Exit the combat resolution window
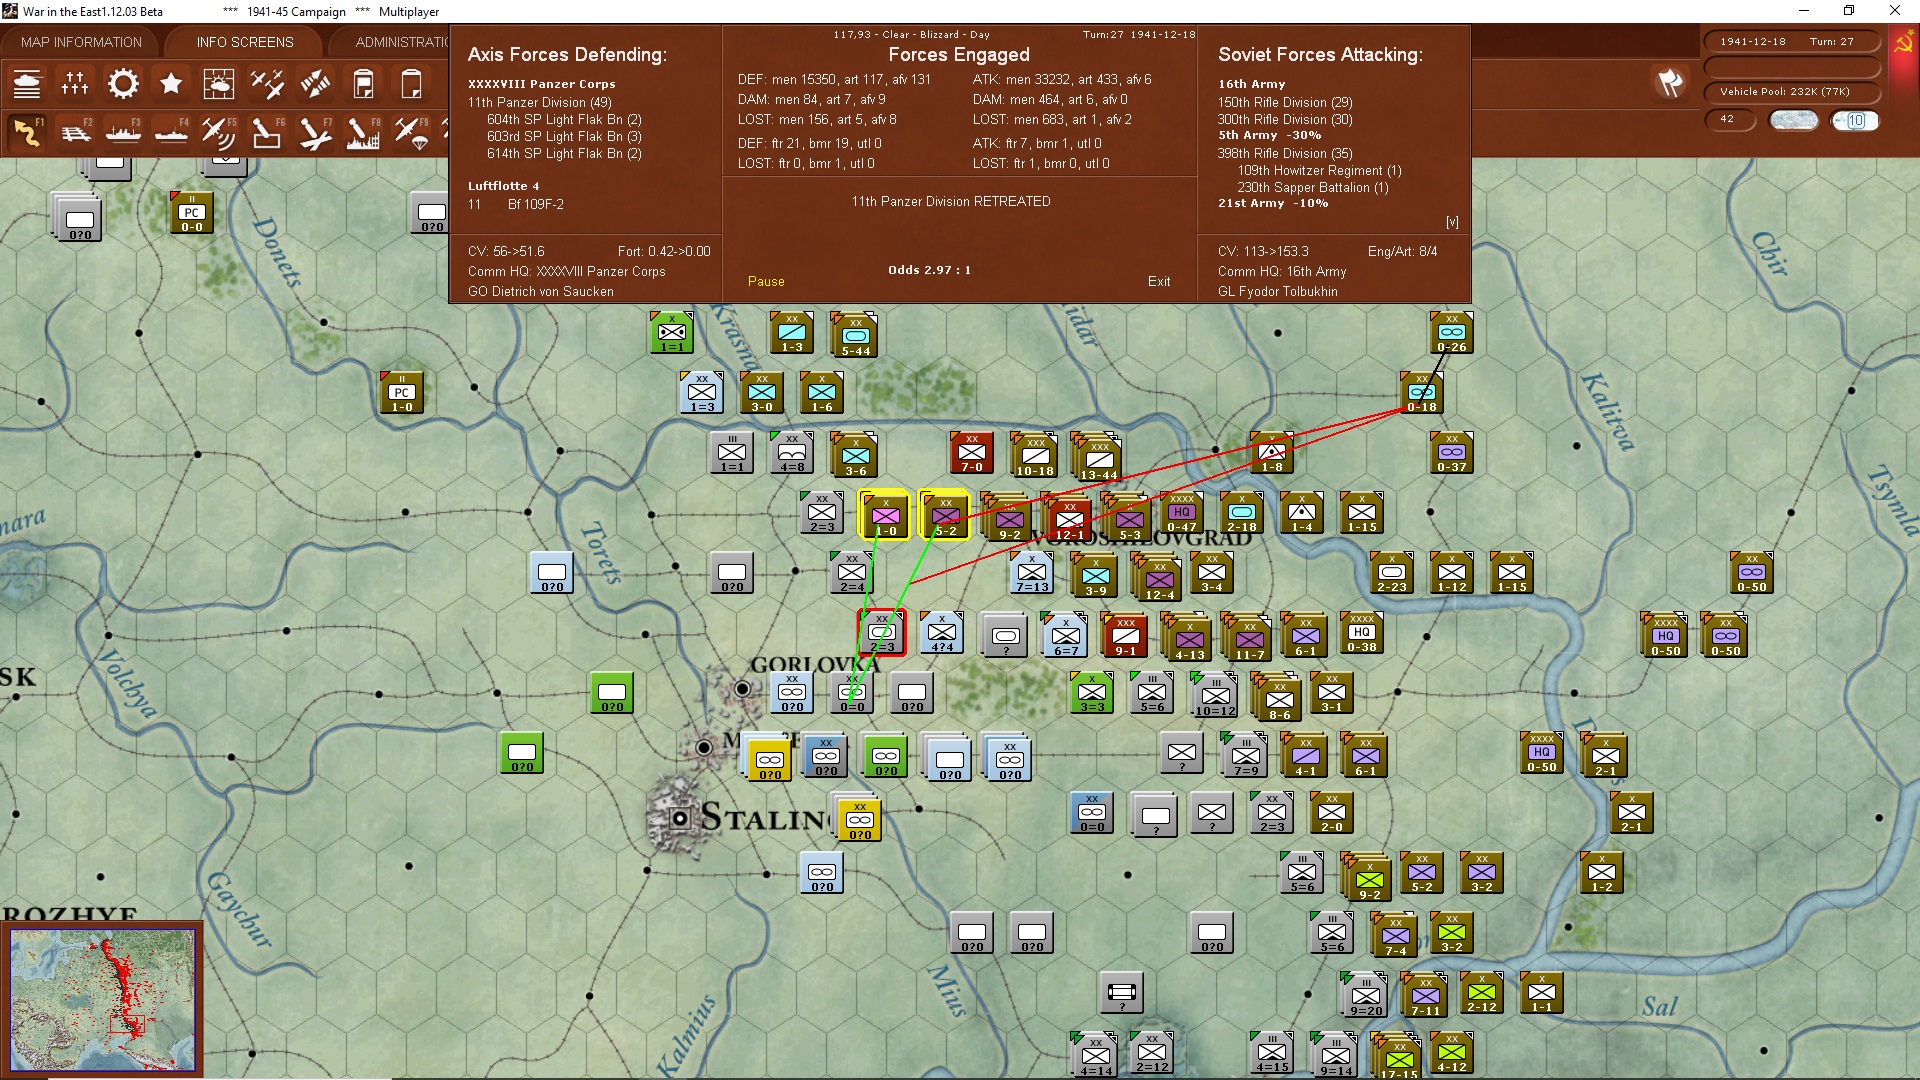The image size is (1920, 1080). point(1159,282)
